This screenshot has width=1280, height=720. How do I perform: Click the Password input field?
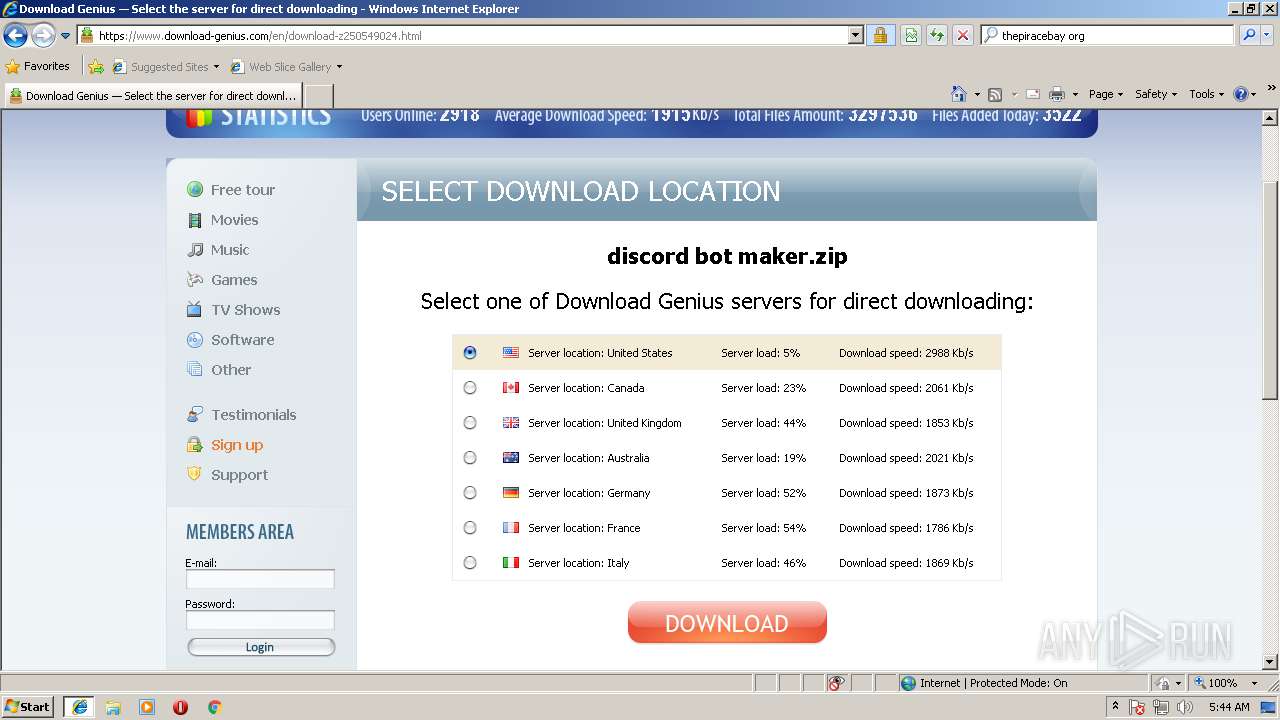click(260, 620)
